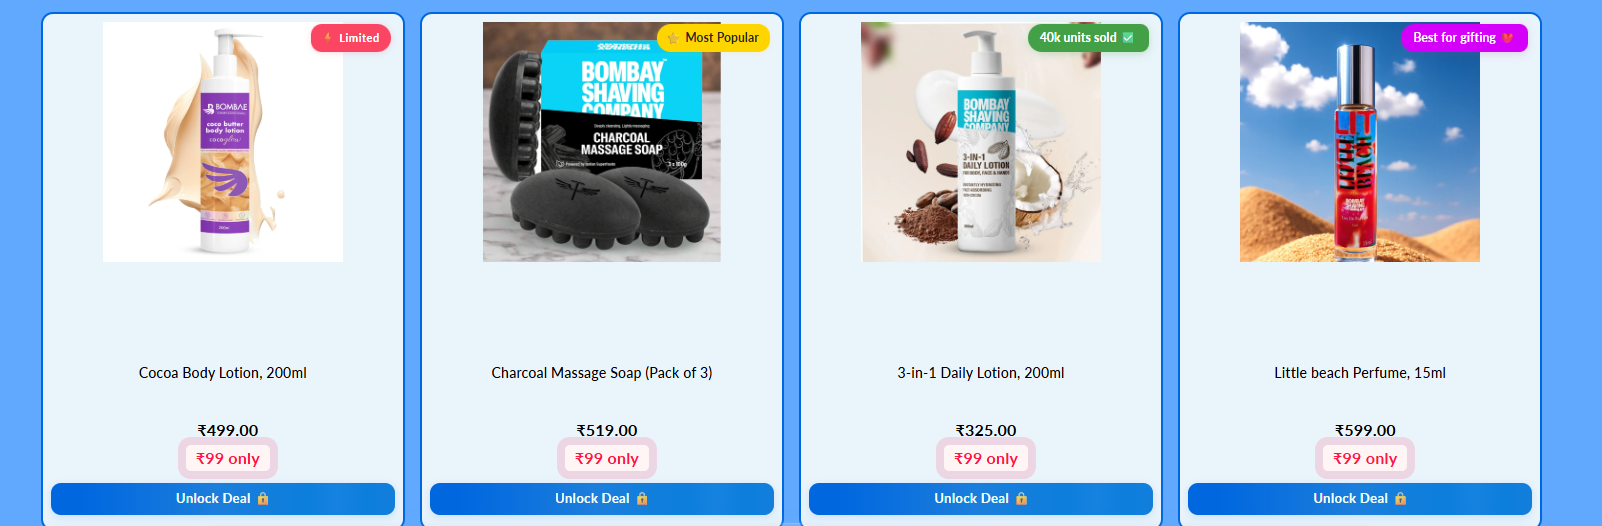Screen dimensions: 1602x526
Task: Click the 40k units sold badge
Action: (x=1088, y=38)
